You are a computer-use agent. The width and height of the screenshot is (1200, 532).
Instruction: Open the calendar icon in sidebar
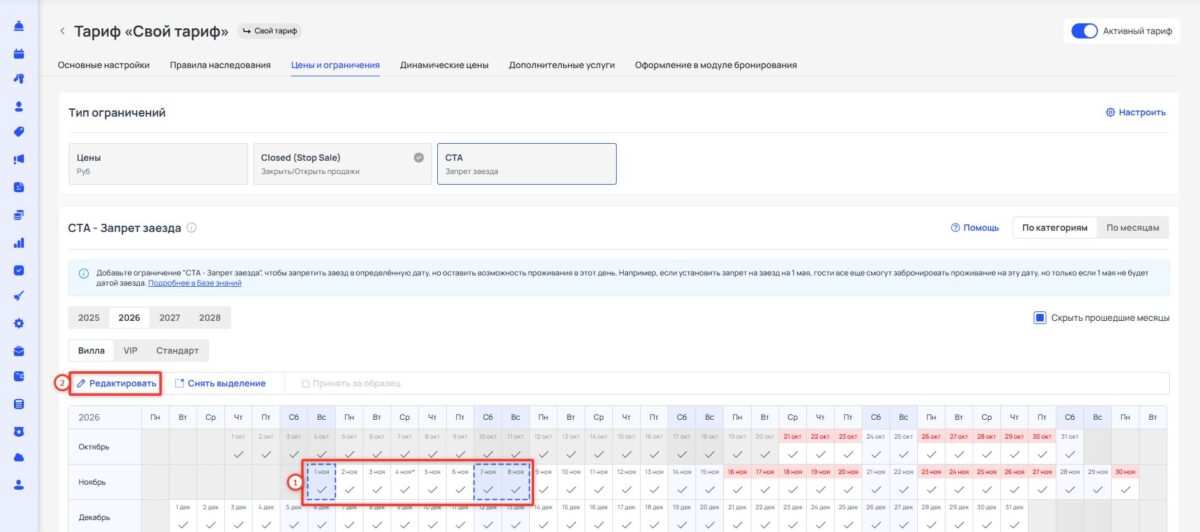point(18,53)
